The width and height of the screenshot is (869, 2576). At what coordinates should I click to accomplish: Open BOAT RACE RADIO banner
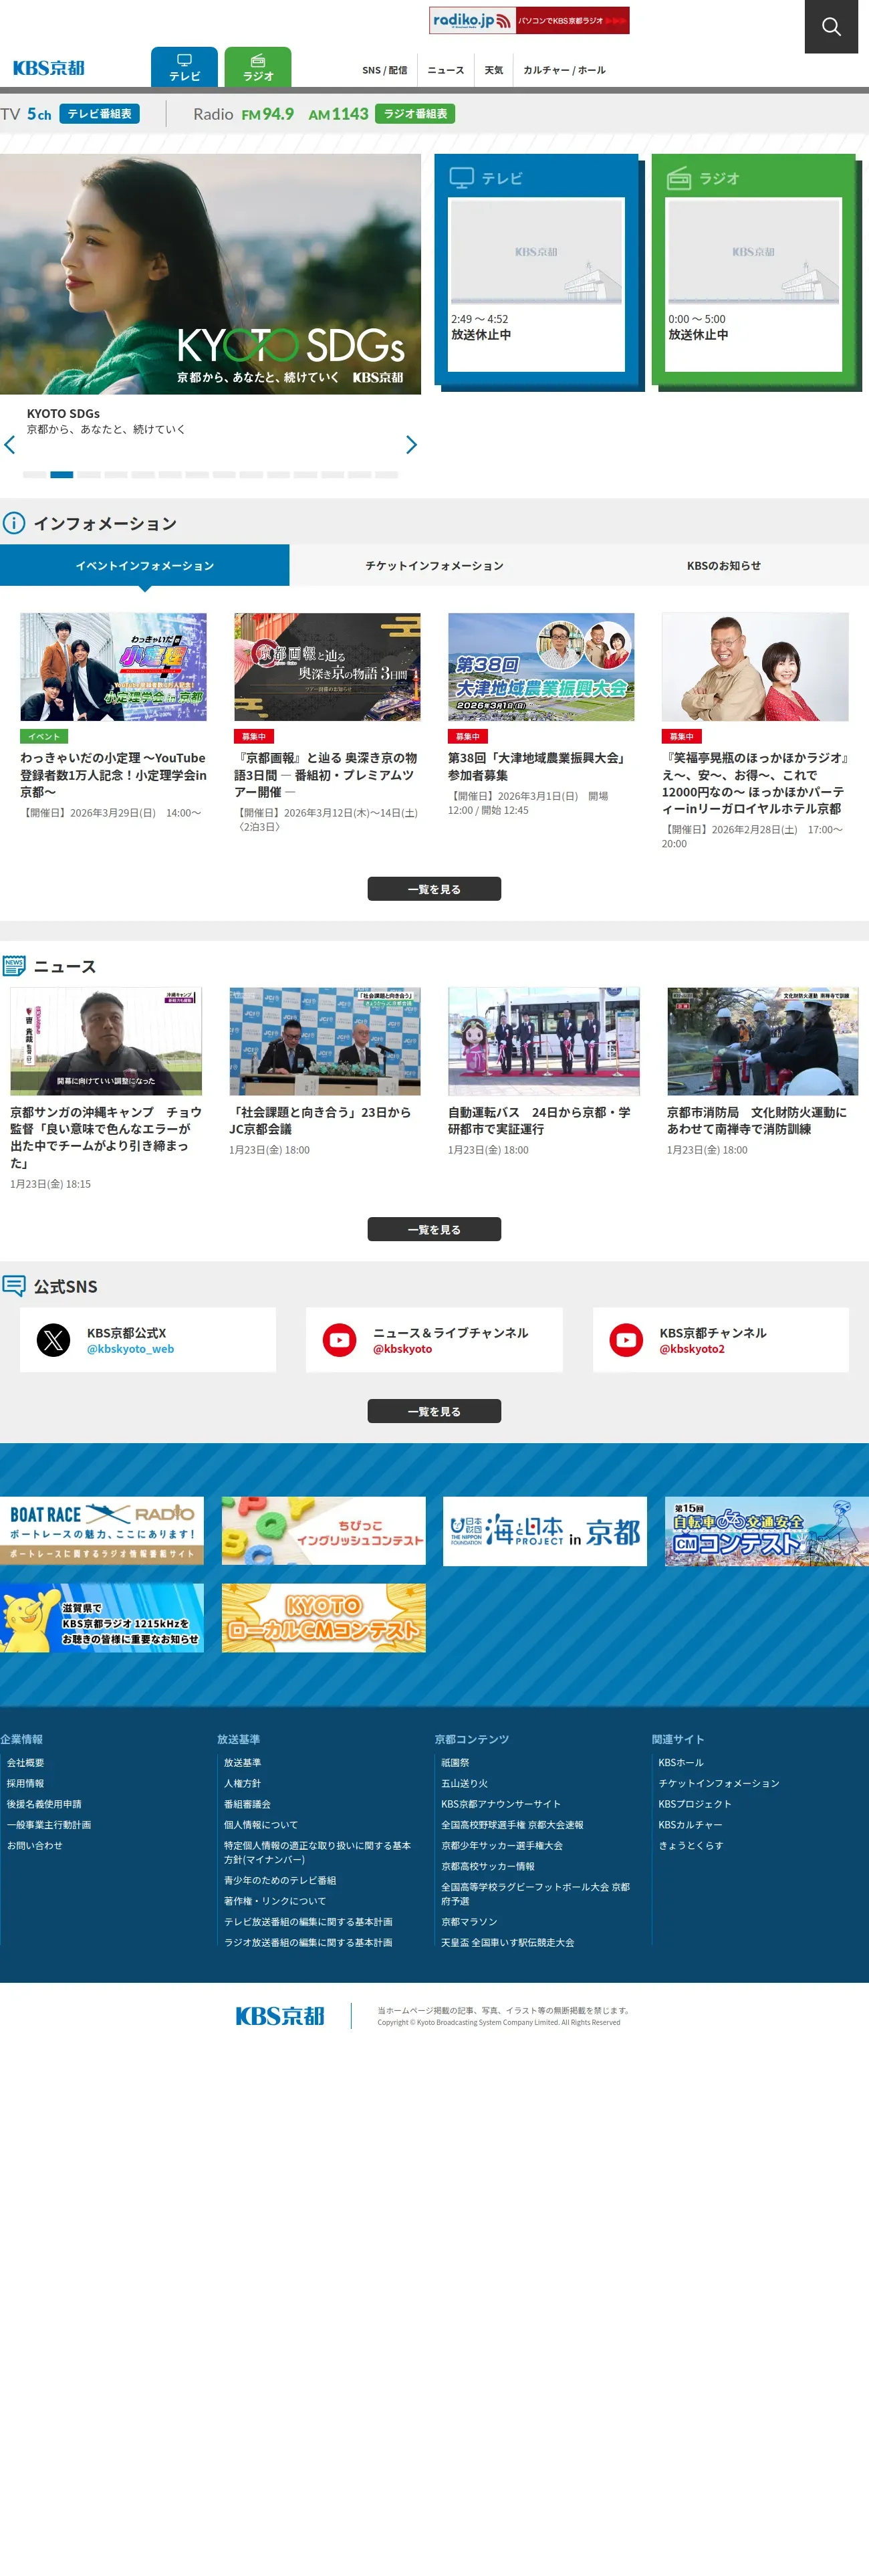pos(102,1530)
